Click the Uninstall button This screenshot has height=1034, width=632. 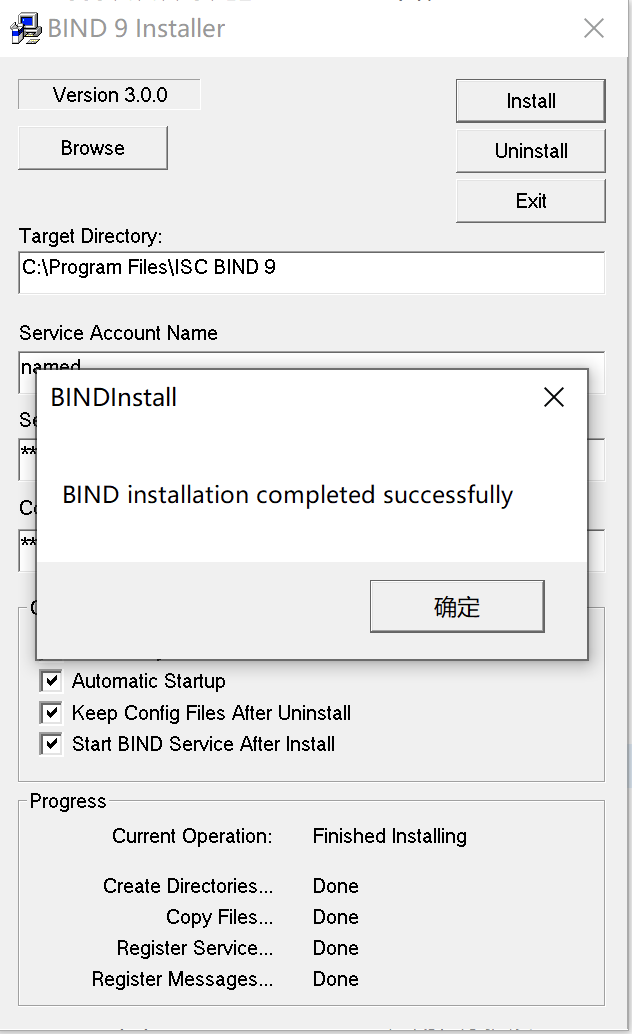(x=530, y=151)
